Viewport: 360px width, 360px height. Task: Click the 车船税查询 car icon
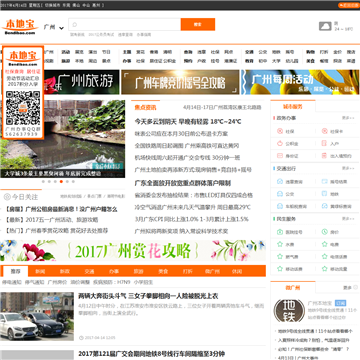(x=280, y=206)
